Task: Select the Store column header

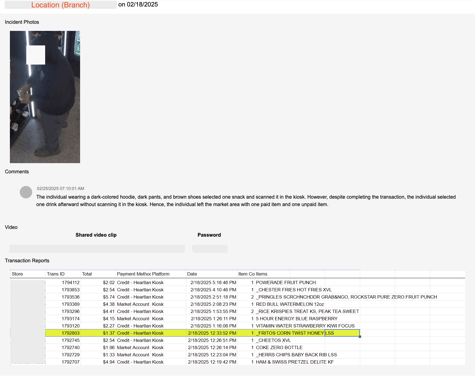Action: (x=17, y=274)
